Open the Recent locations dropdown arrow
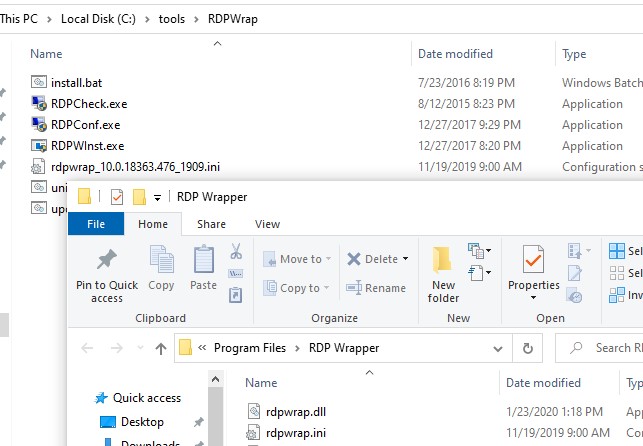Viewport: 643px width, 446px height. [140, 348]
